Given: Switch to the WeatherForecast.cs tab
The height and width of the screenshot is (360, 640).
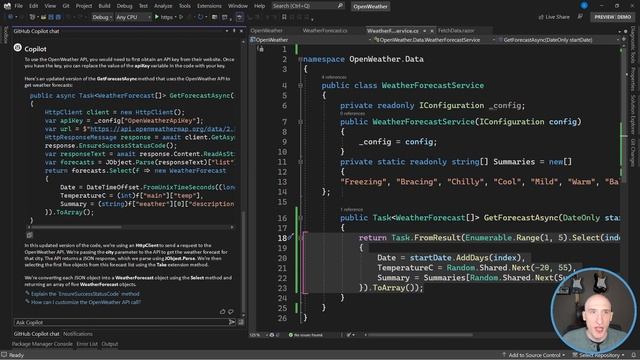Looking at the screenshot, I should point(325,31).
